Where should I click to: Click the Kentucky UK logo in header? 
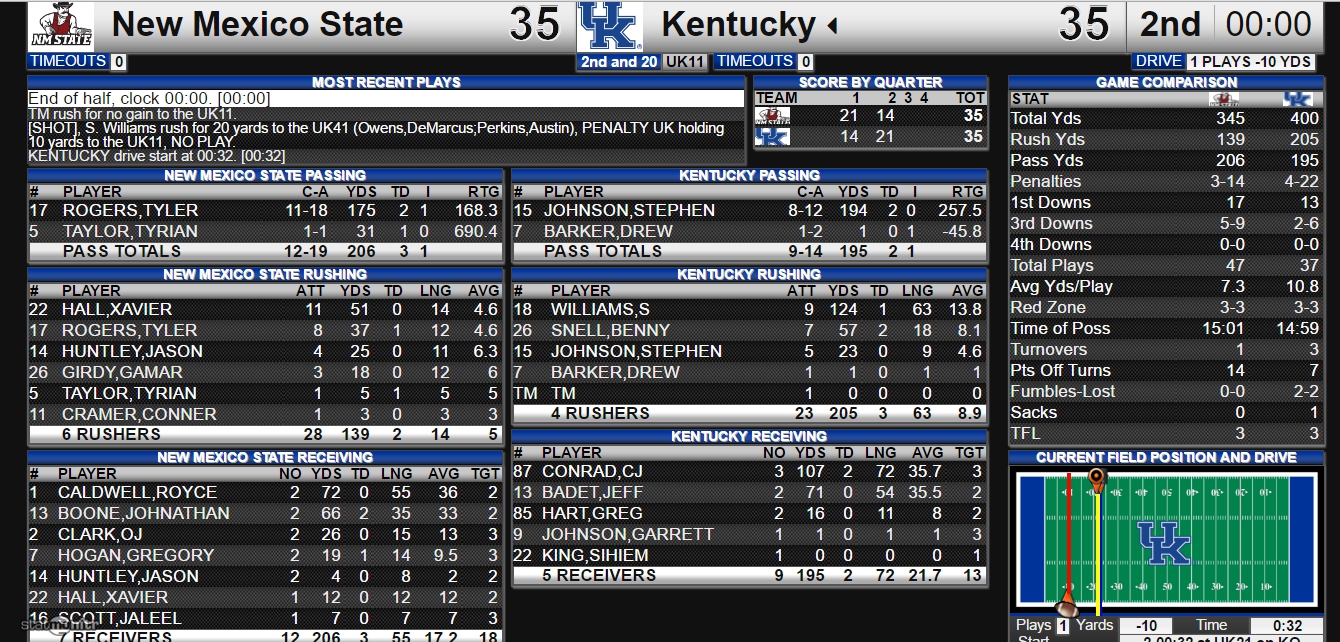(610, 27)
